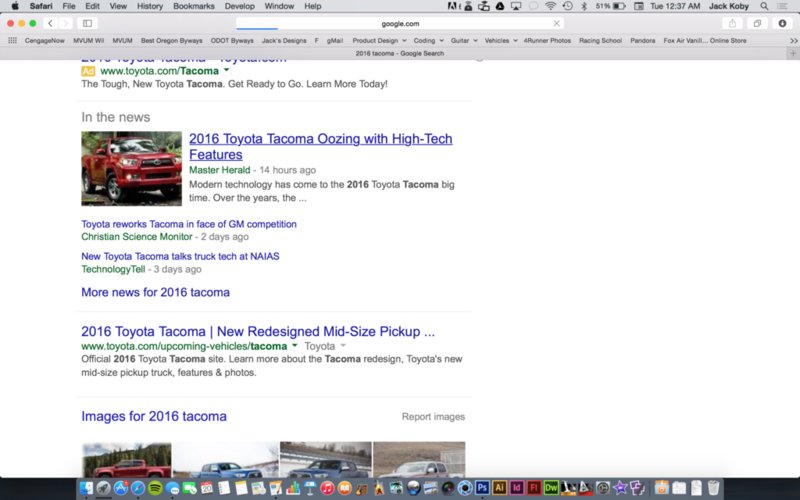Open iBooks from the Dock
This screenshot has width=800, height=500.
[344, 488]
